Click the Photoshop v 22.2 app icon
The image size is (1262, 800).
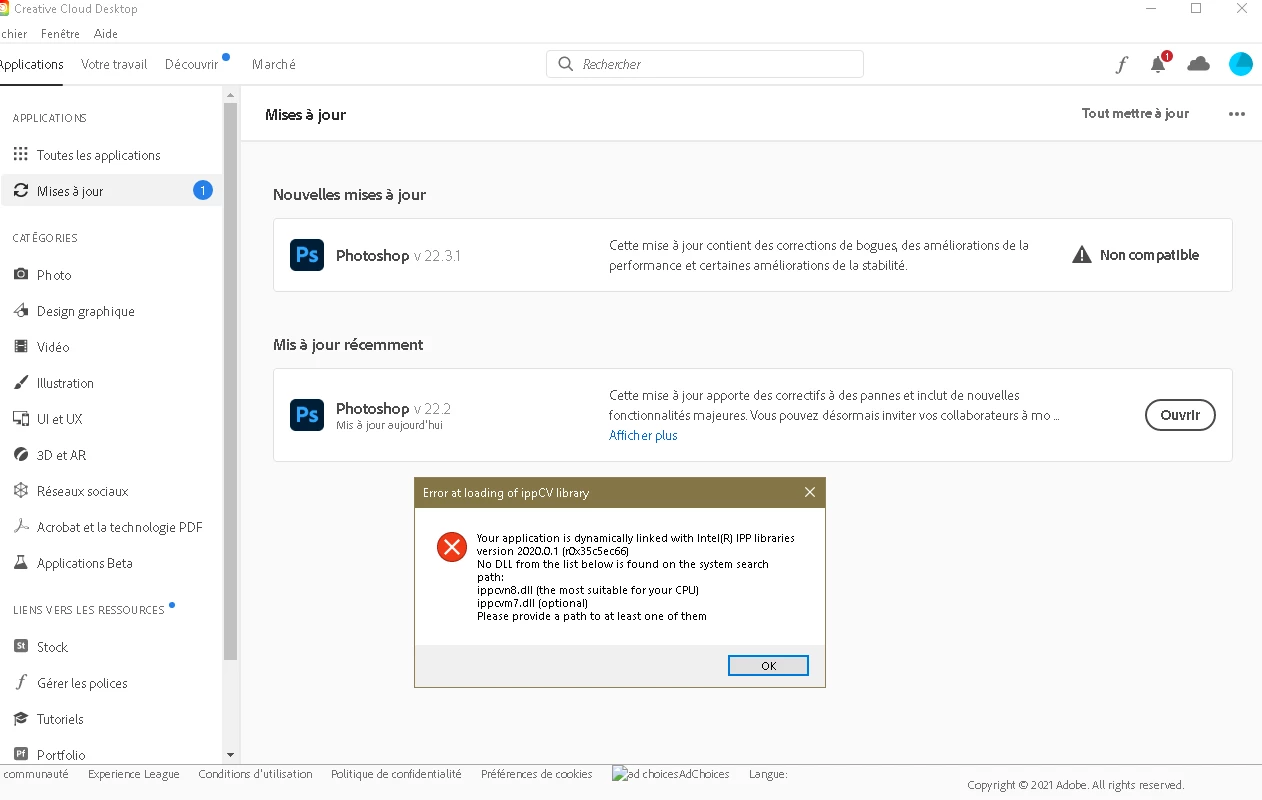[307, 414]
